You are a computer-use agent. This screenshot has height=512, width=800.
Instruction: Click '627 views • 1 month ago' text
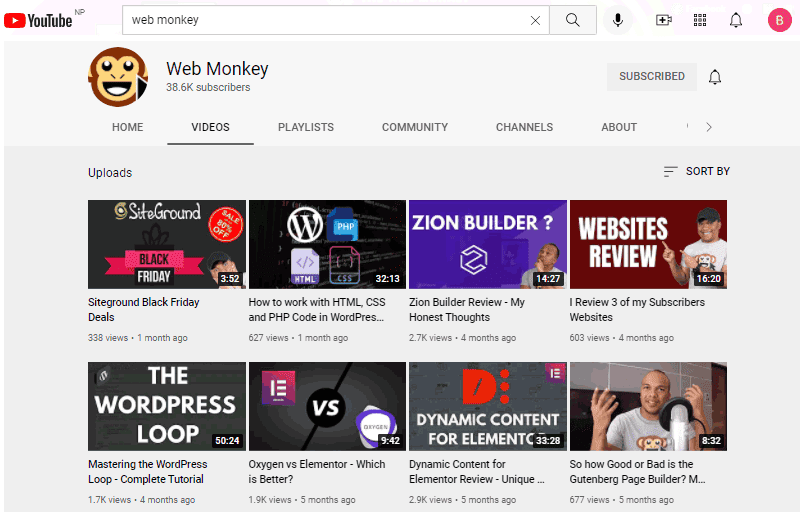pyautogui.click(x=298, y=338)
